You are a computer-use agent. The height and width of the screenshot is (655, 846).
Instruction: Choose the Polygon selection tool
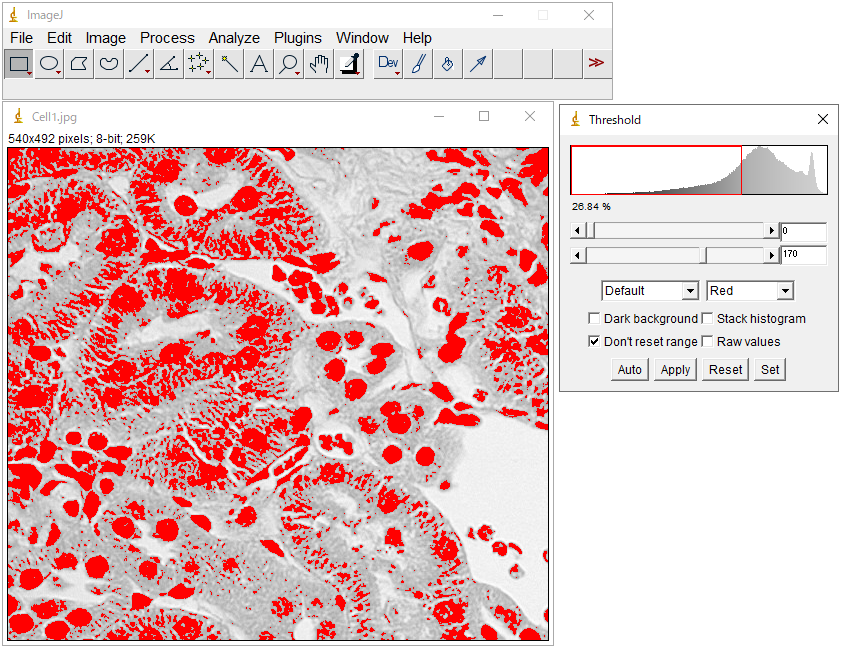click(79, 64)
